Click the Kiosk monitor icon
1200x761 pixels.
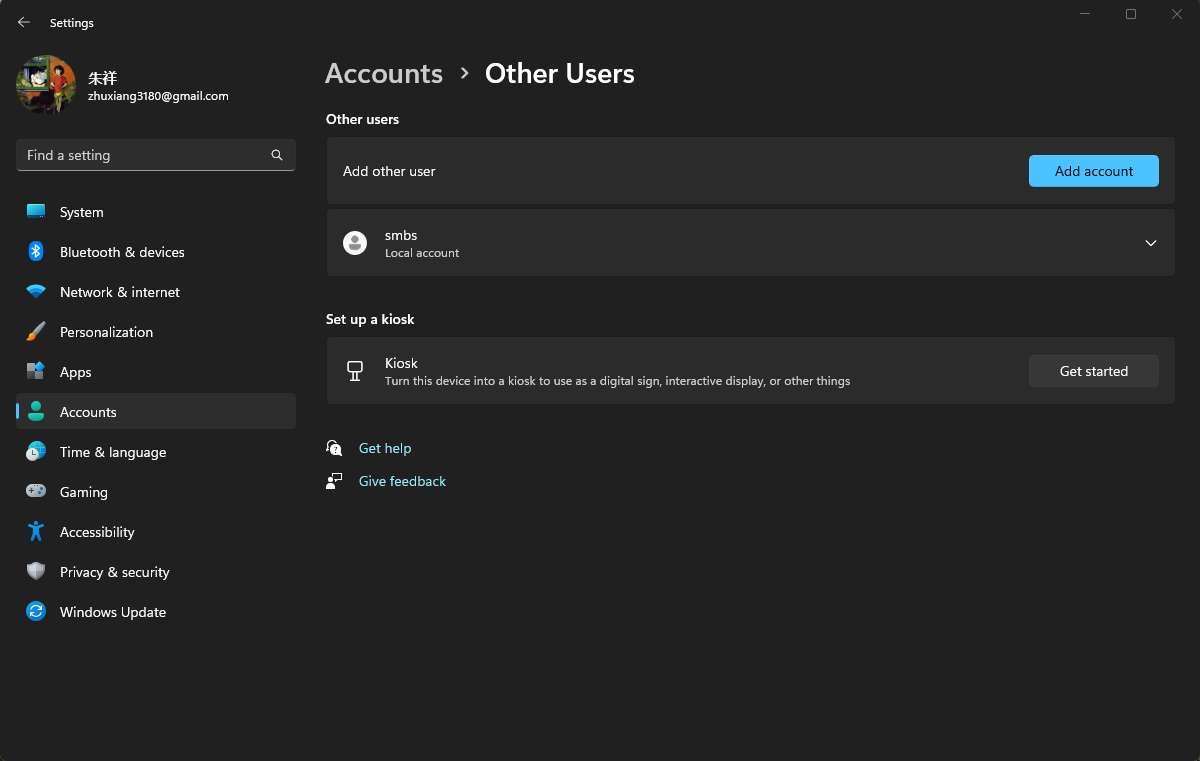(x=354, y=370)
